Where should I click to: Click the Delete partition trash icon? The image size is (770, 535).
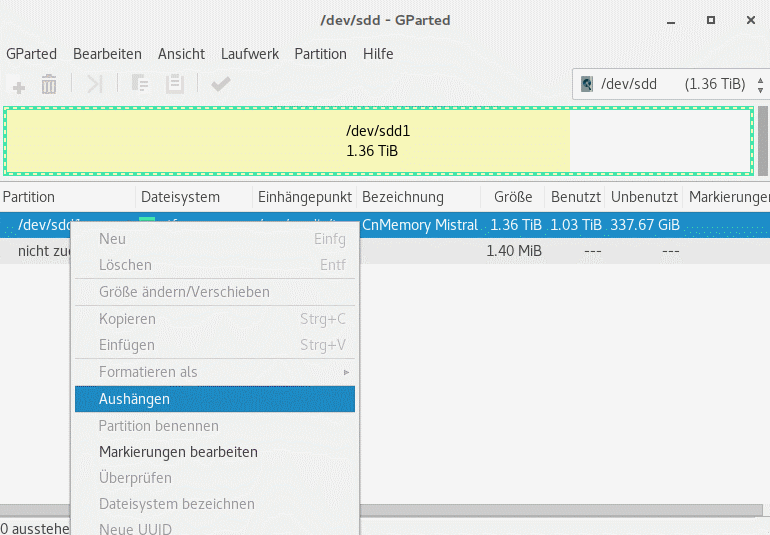[x=49, y=84]
